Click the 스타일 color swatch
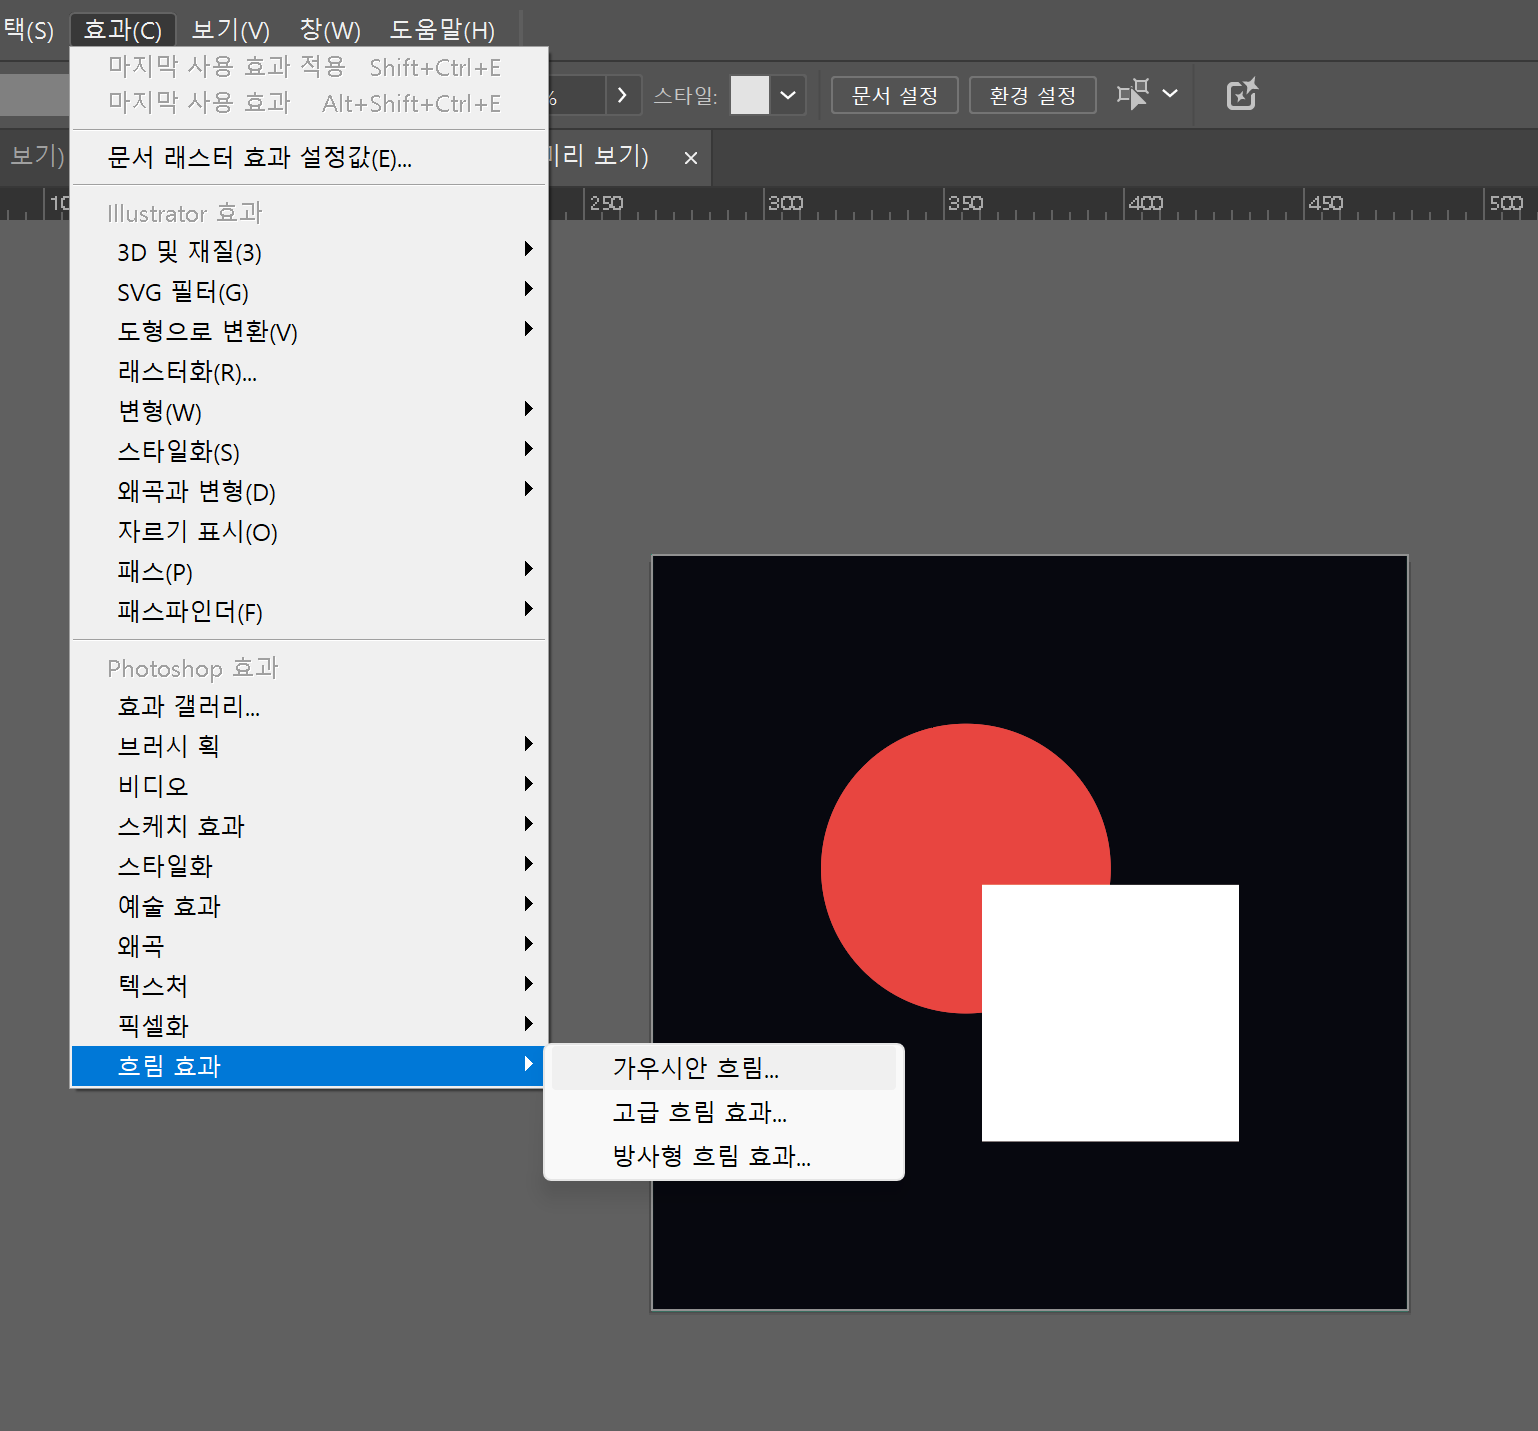The image size is (1538, 1431). (750, 95)
